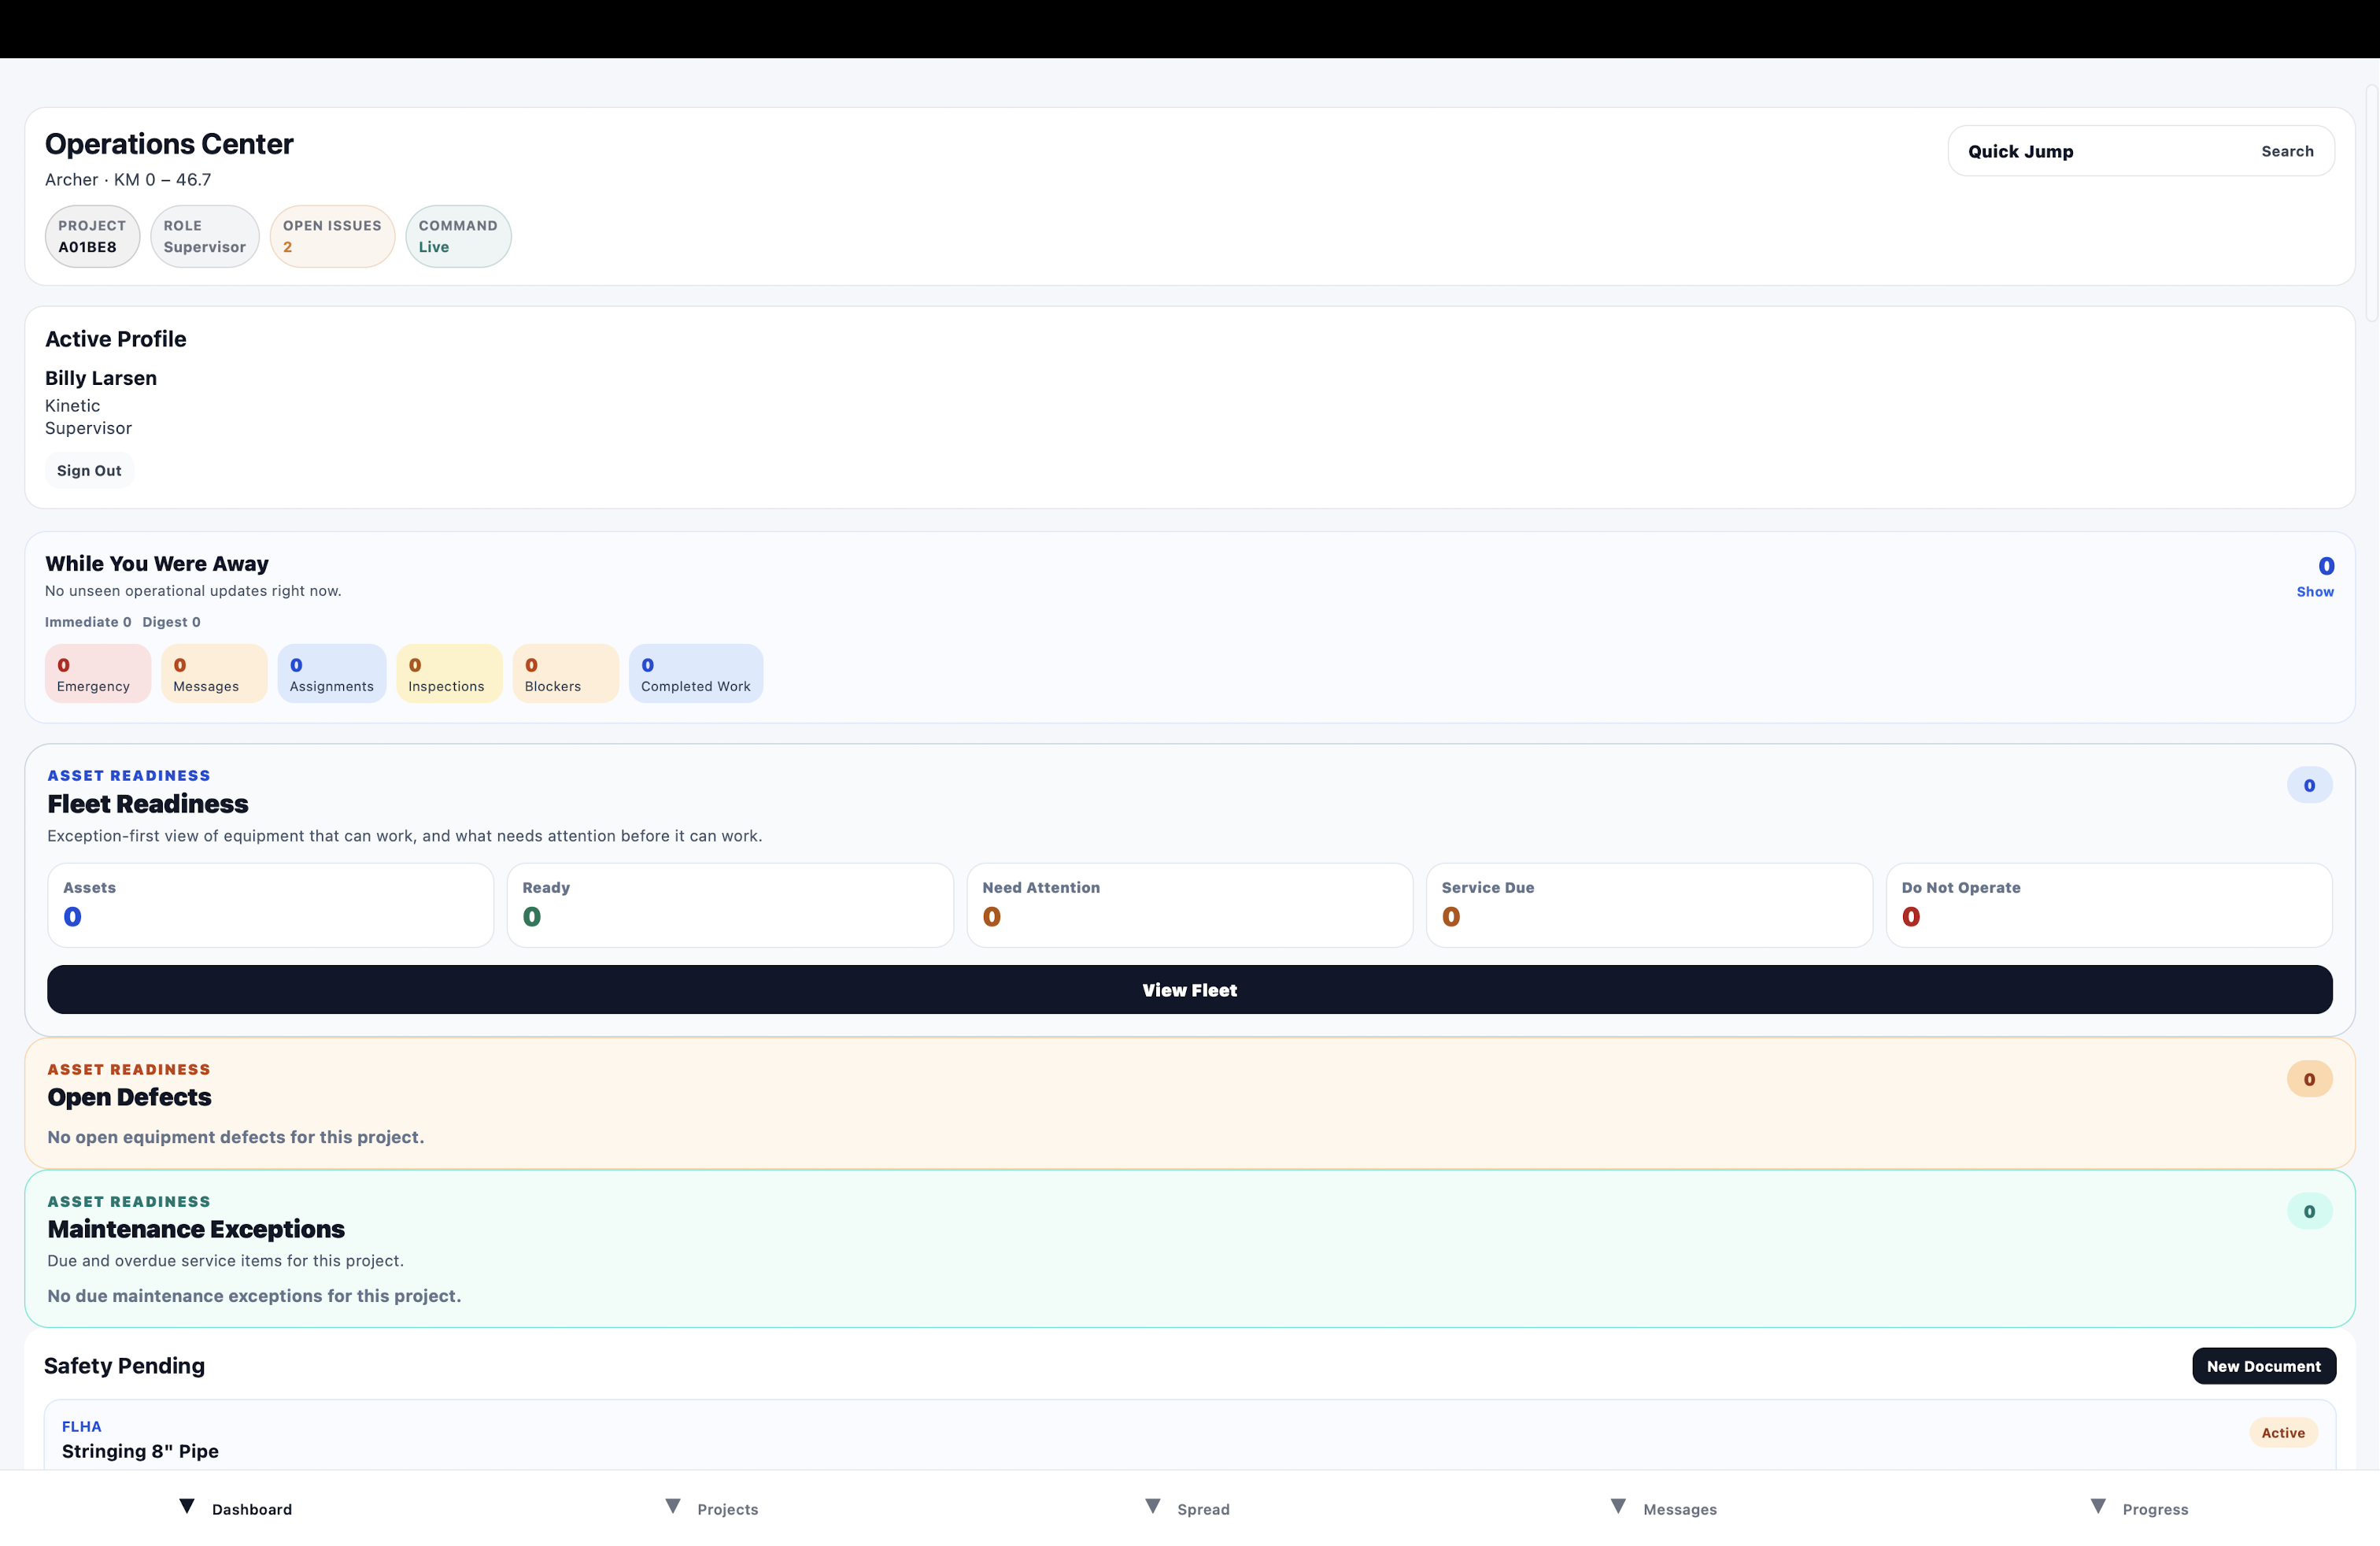Switch to the Projects tab label
Viewport: 2380px width, 1546px height.
728,1509
